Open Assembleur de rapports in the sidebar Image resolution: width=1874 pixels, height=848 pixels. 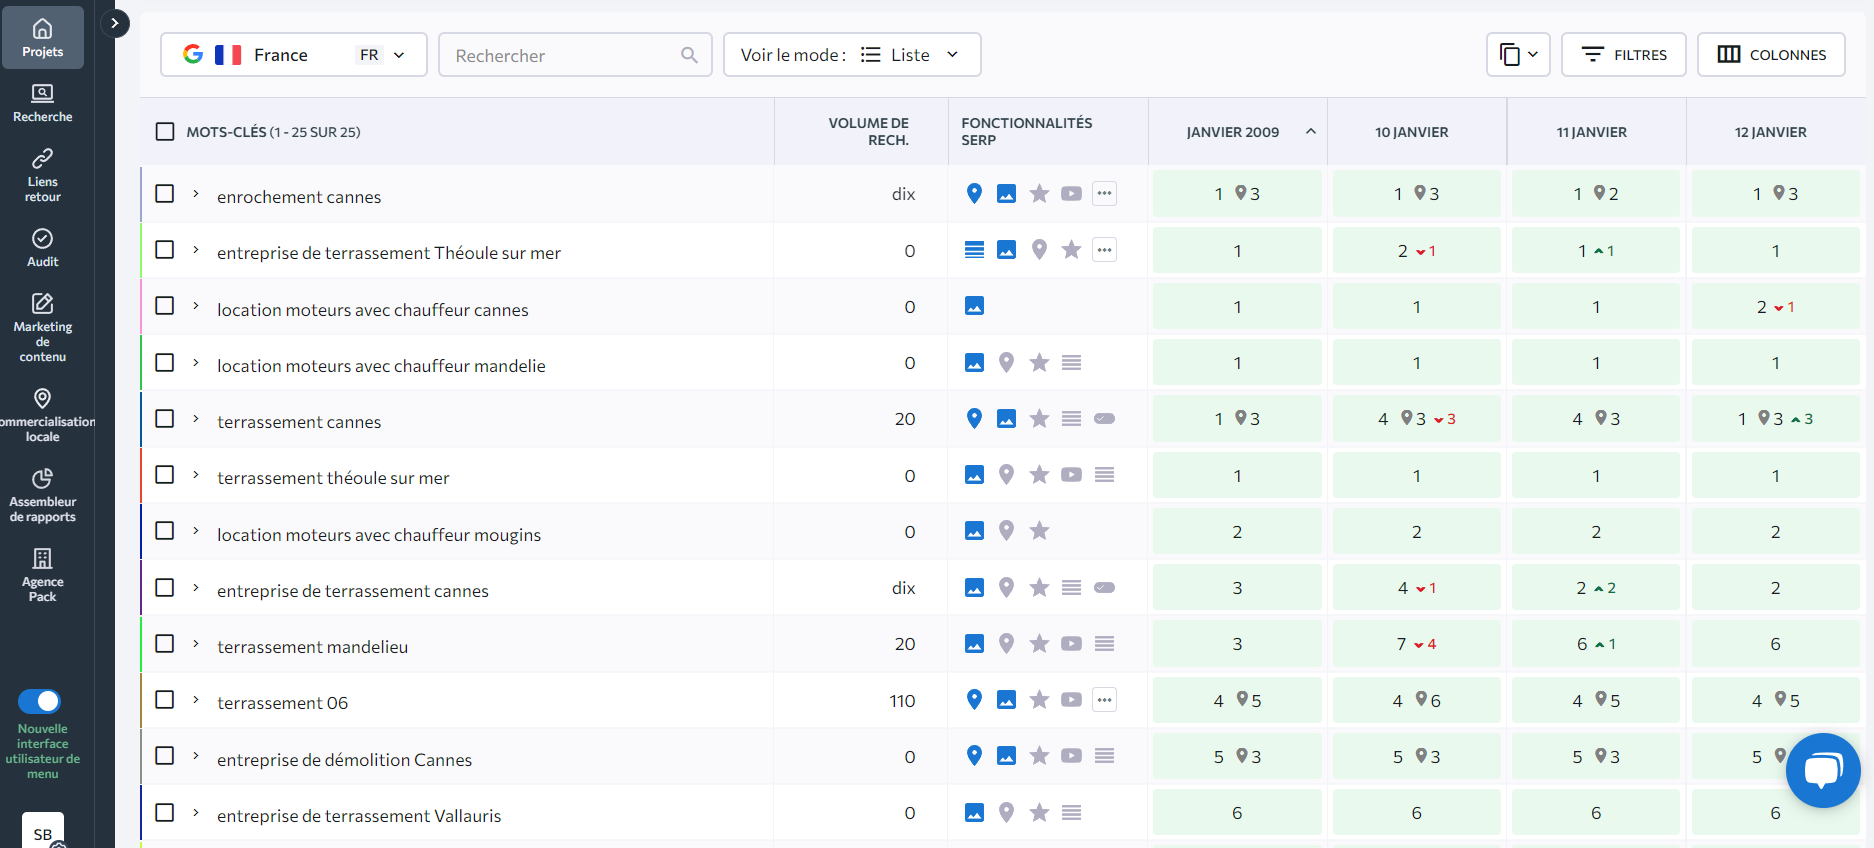[x=42, y=495]
